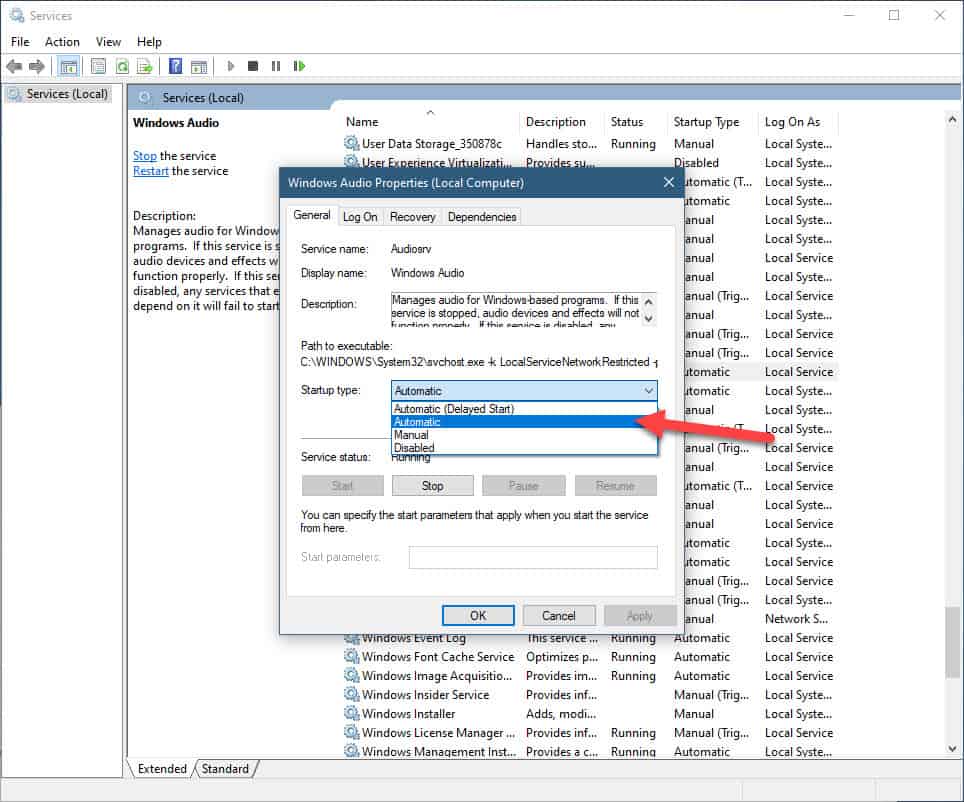Select Windows Installer gear icon
Screen dimensions: 964x802
point(351,713)
